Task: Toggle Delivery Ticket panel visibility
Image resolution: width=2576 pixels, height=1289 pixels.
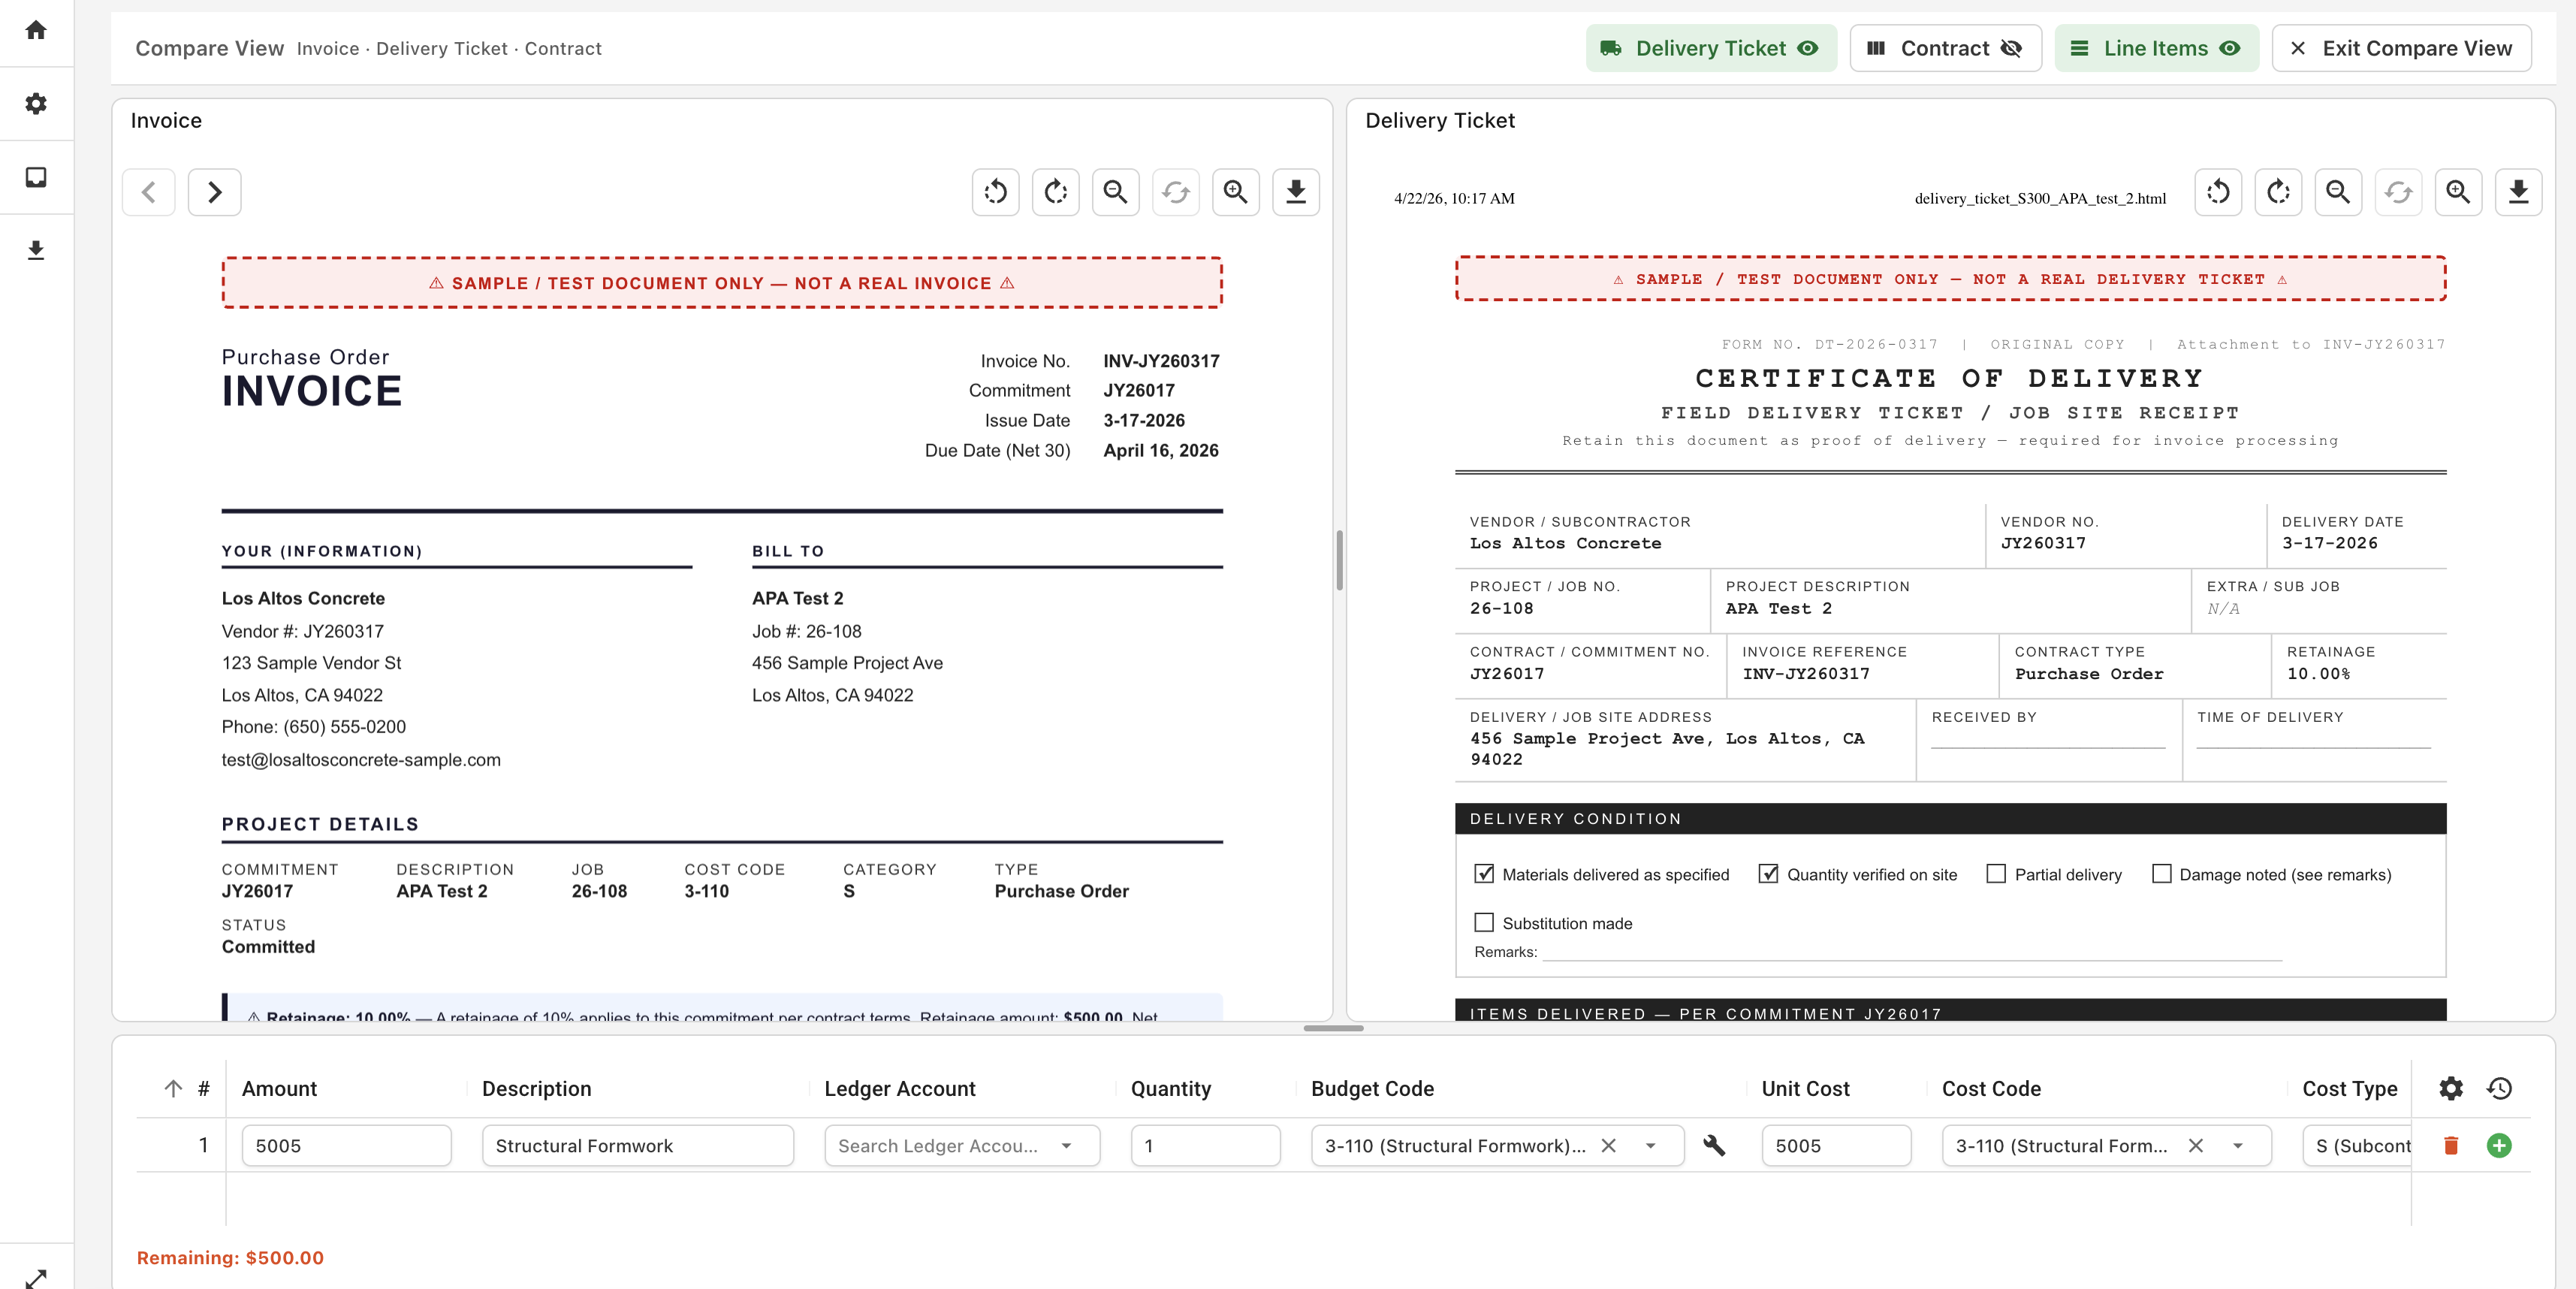Action: [x=1710, y=48]
